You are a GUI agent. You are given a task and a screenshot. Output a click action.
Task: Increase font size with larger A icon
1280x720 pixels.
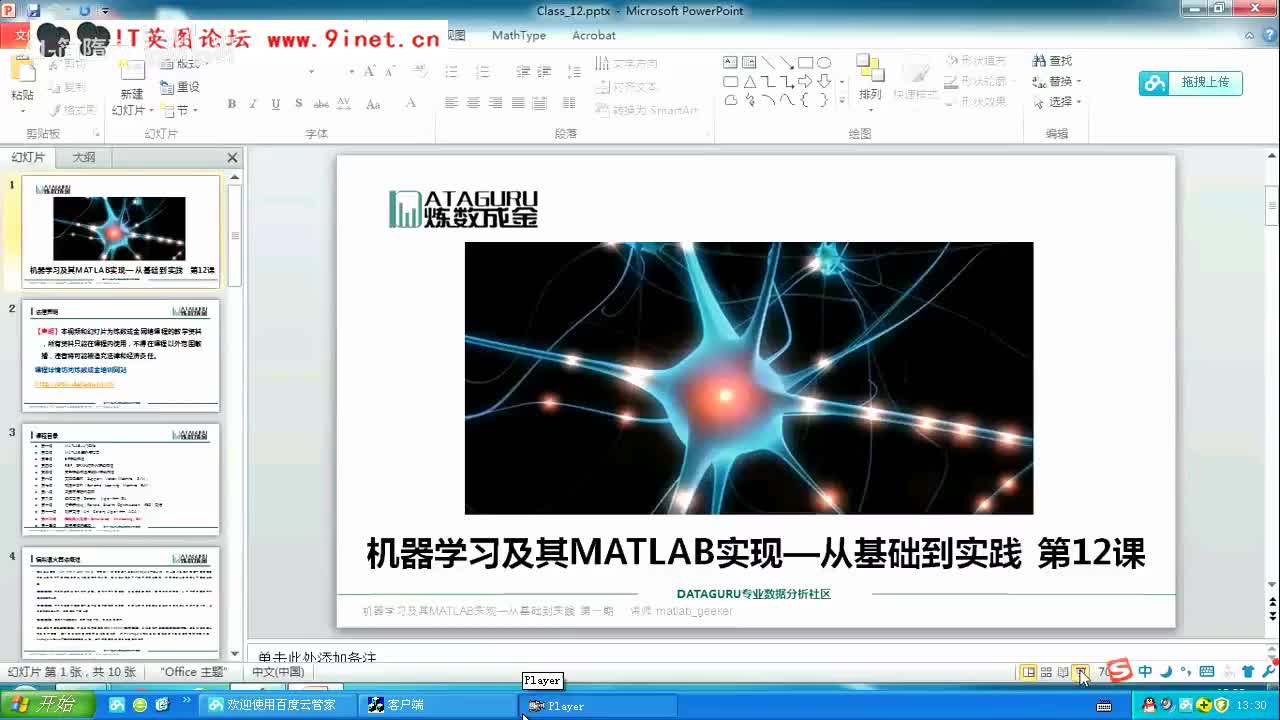pos(369,71)
